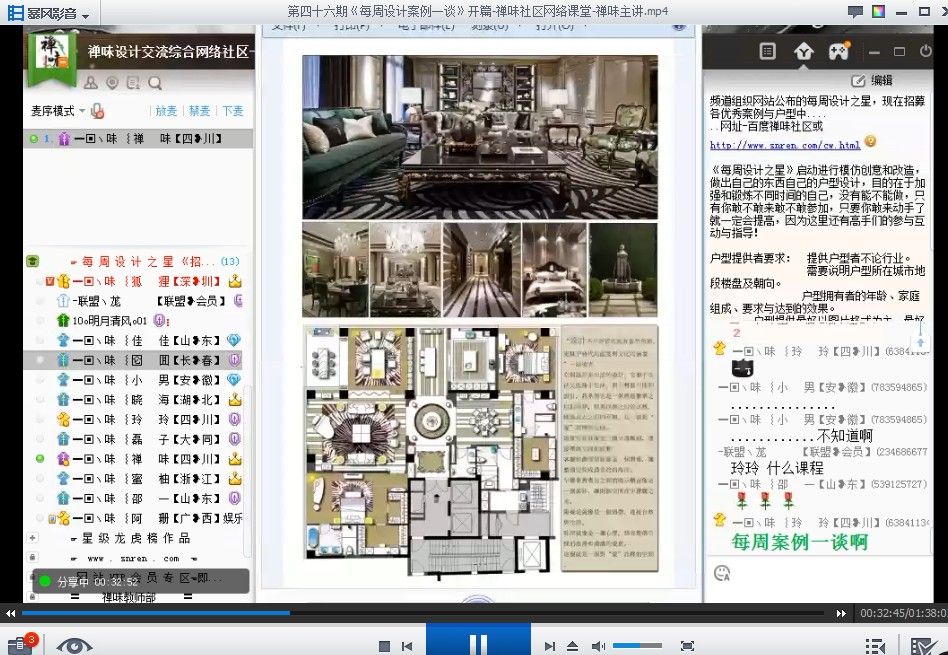Open the channel notes document icon
The image size is (948, 655).
pos(133,83)
